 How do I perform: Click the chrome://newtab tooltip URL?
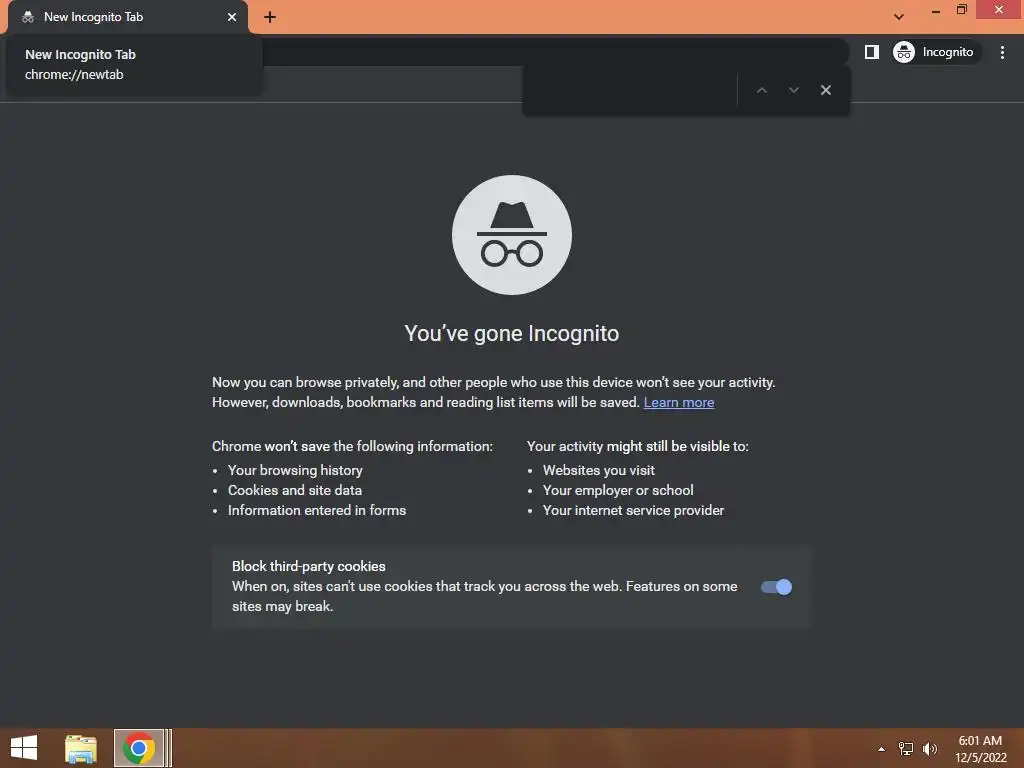74,74
